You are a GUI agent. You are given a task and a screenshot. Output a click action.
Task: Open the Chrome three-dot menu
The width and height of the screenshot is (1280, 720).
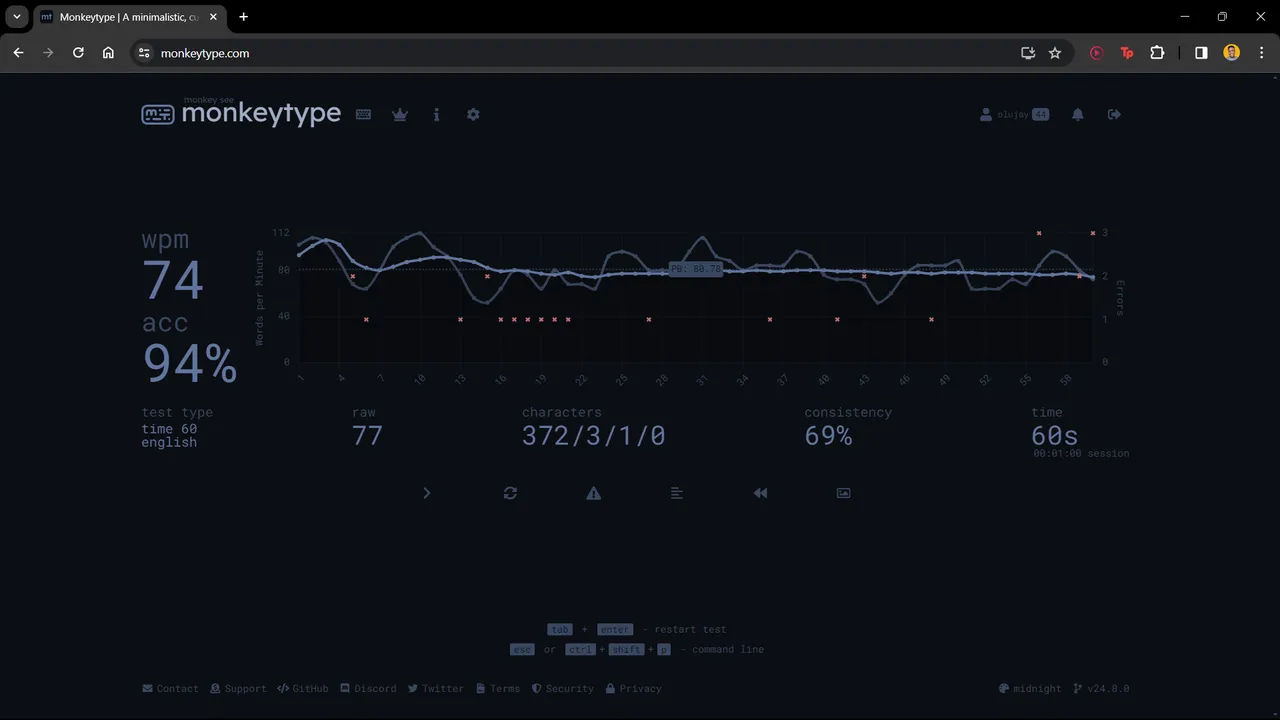1261,53
